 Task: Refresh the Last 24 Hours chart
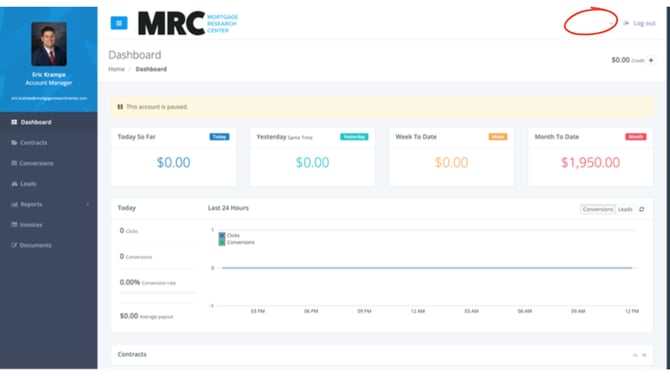(x=641, y=209)
